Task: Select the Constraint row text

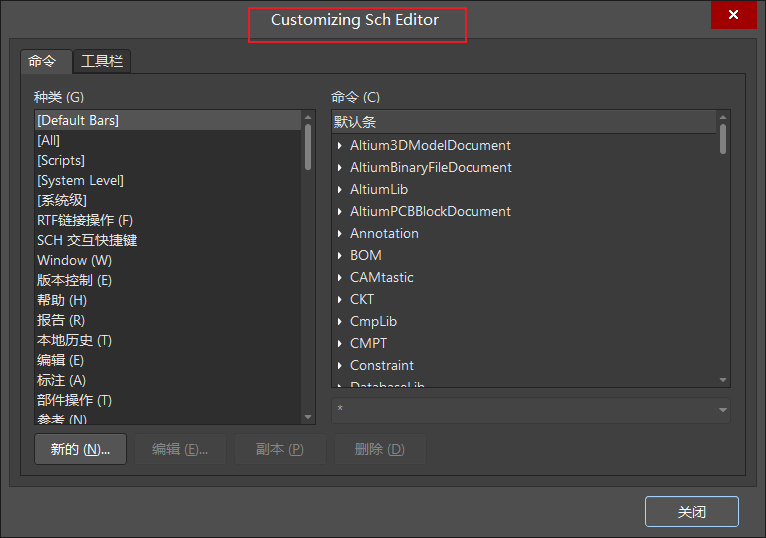Action: [382, 366]
